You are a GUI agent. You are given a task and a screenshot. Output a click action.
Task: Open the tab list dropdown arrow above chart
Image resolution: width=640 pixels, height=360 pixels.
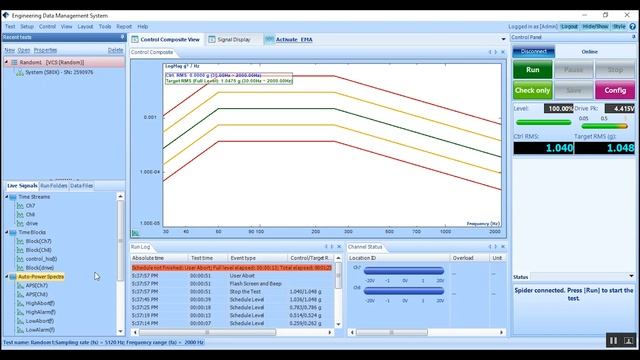[503, 39]
